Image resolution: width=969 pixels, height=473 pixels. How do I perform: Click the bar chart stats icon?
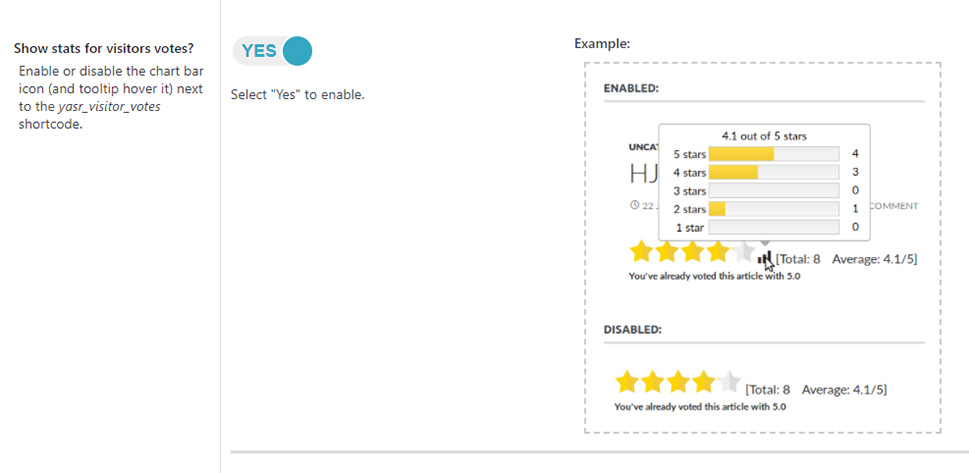coord(764,258)
